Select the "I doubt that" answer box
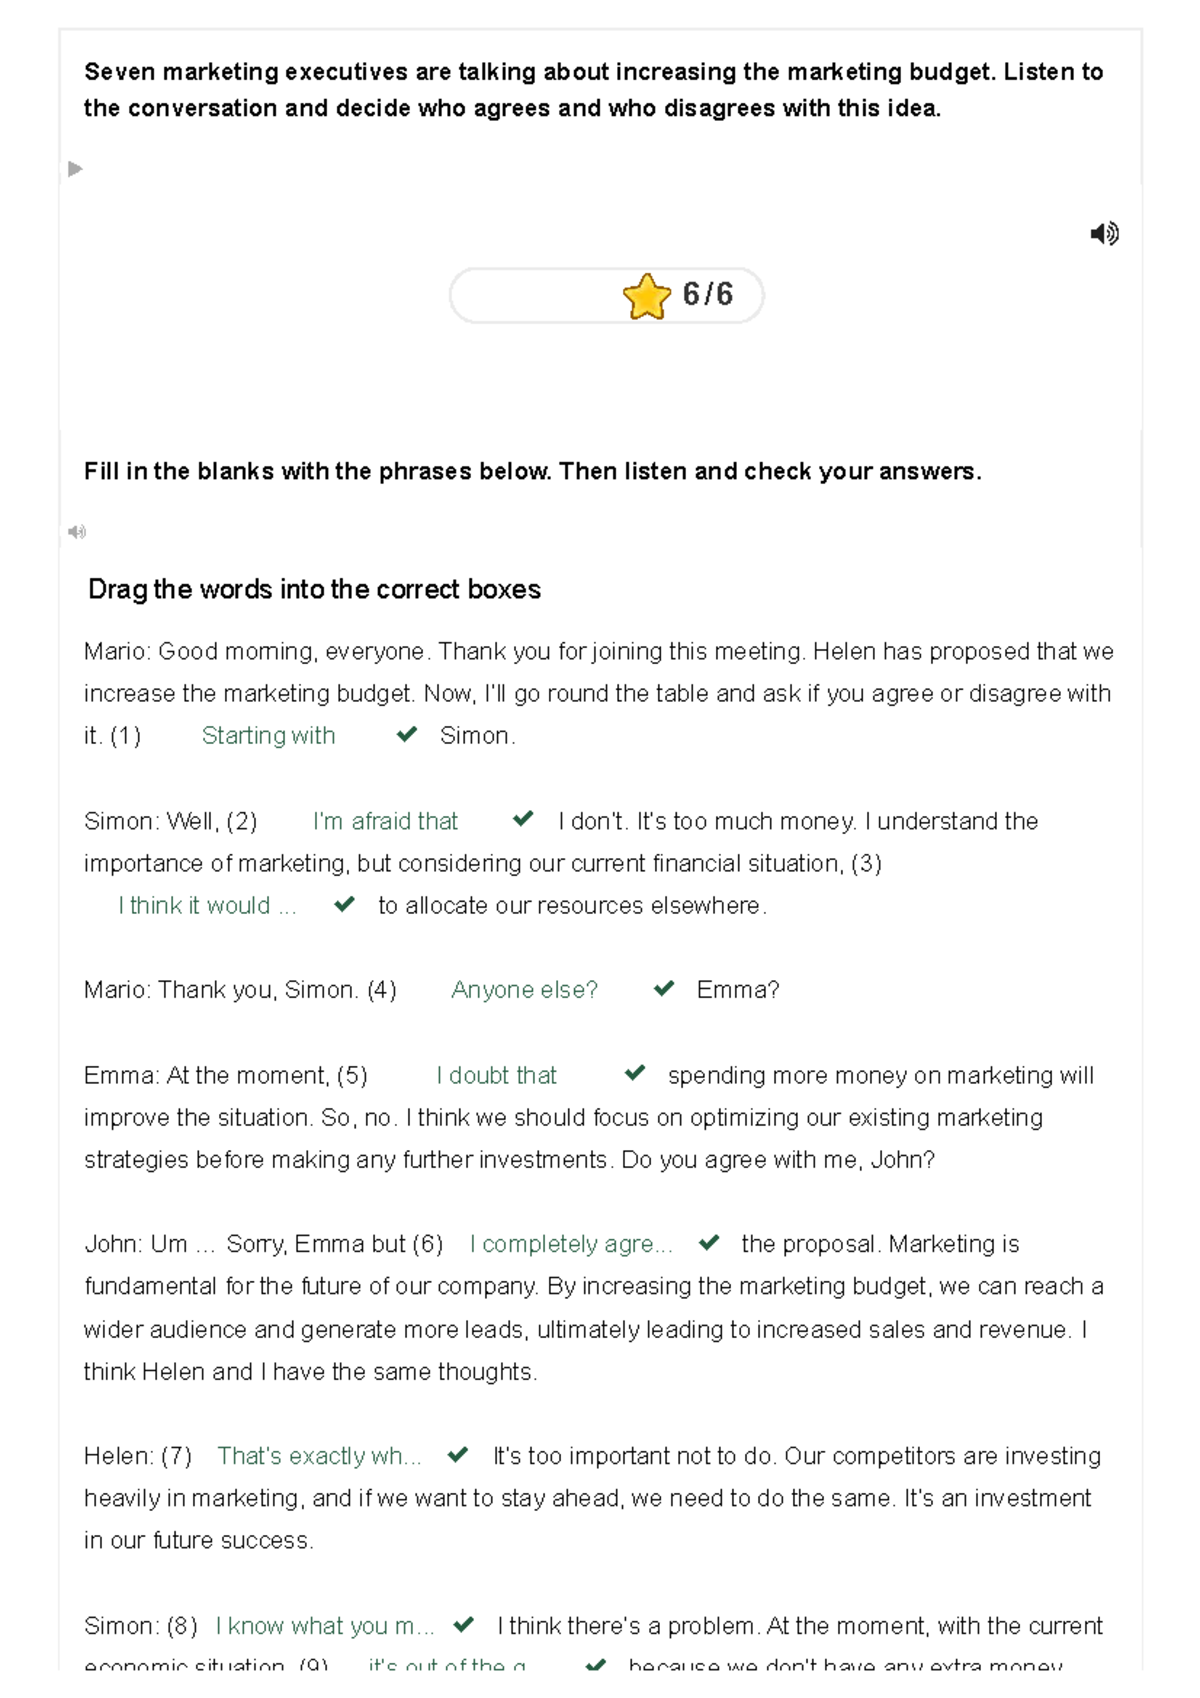This screenshot has width=1200, height=1698. (496, 1076)
